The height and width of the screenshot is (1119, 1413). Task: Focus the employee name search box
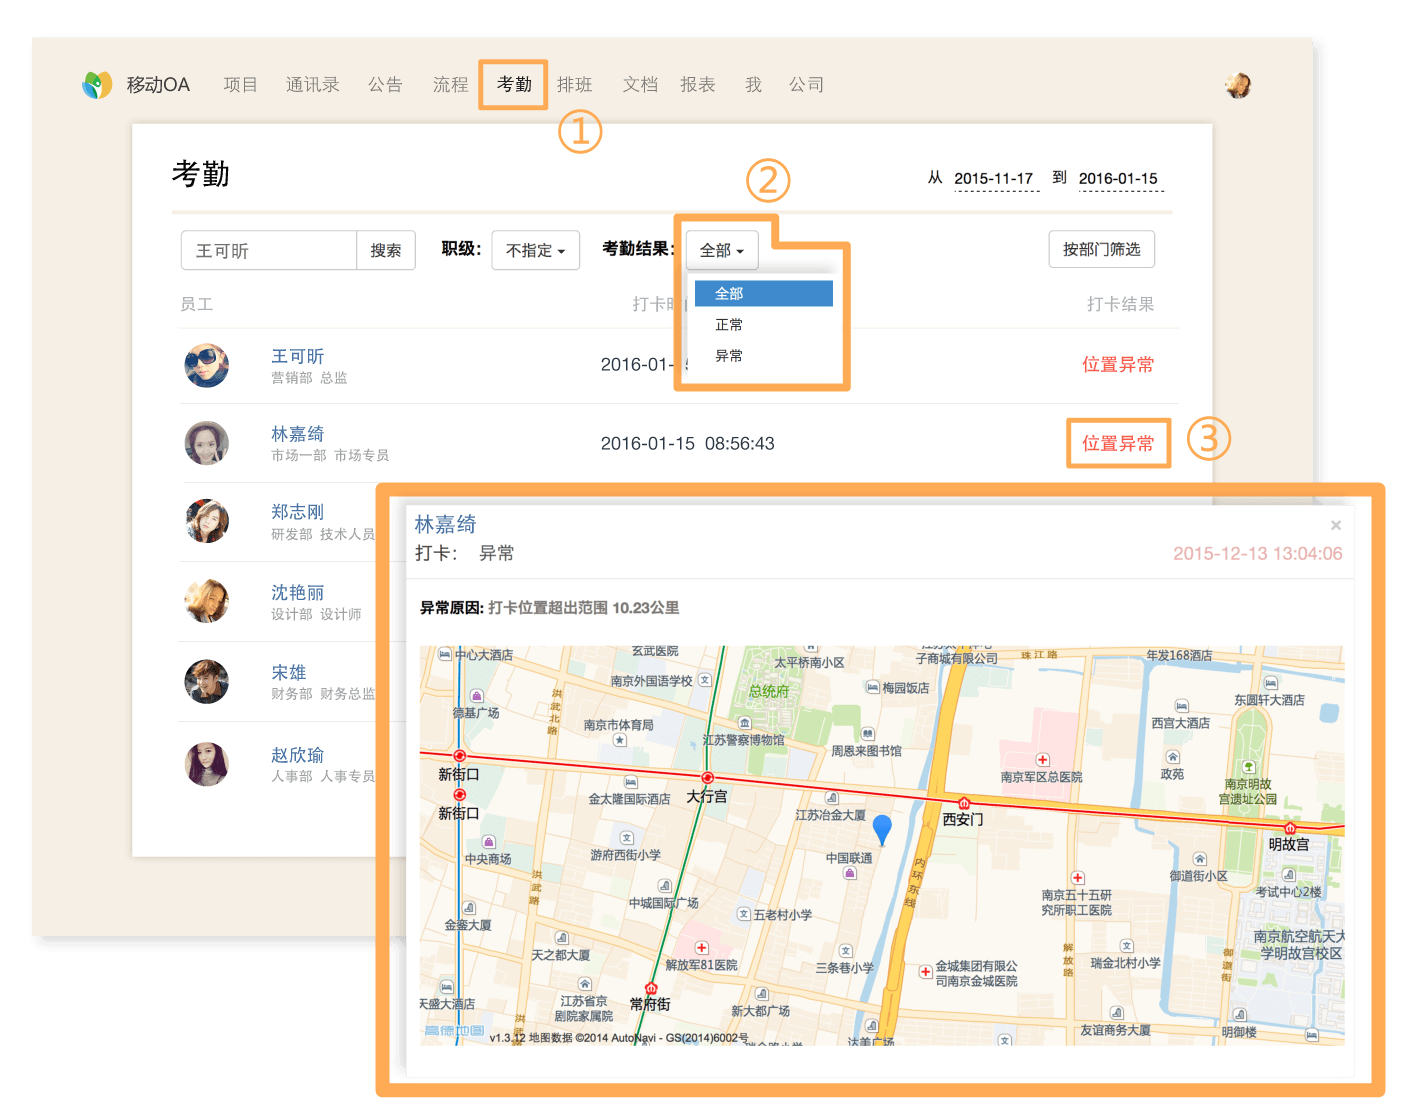(x=268, y=251)
